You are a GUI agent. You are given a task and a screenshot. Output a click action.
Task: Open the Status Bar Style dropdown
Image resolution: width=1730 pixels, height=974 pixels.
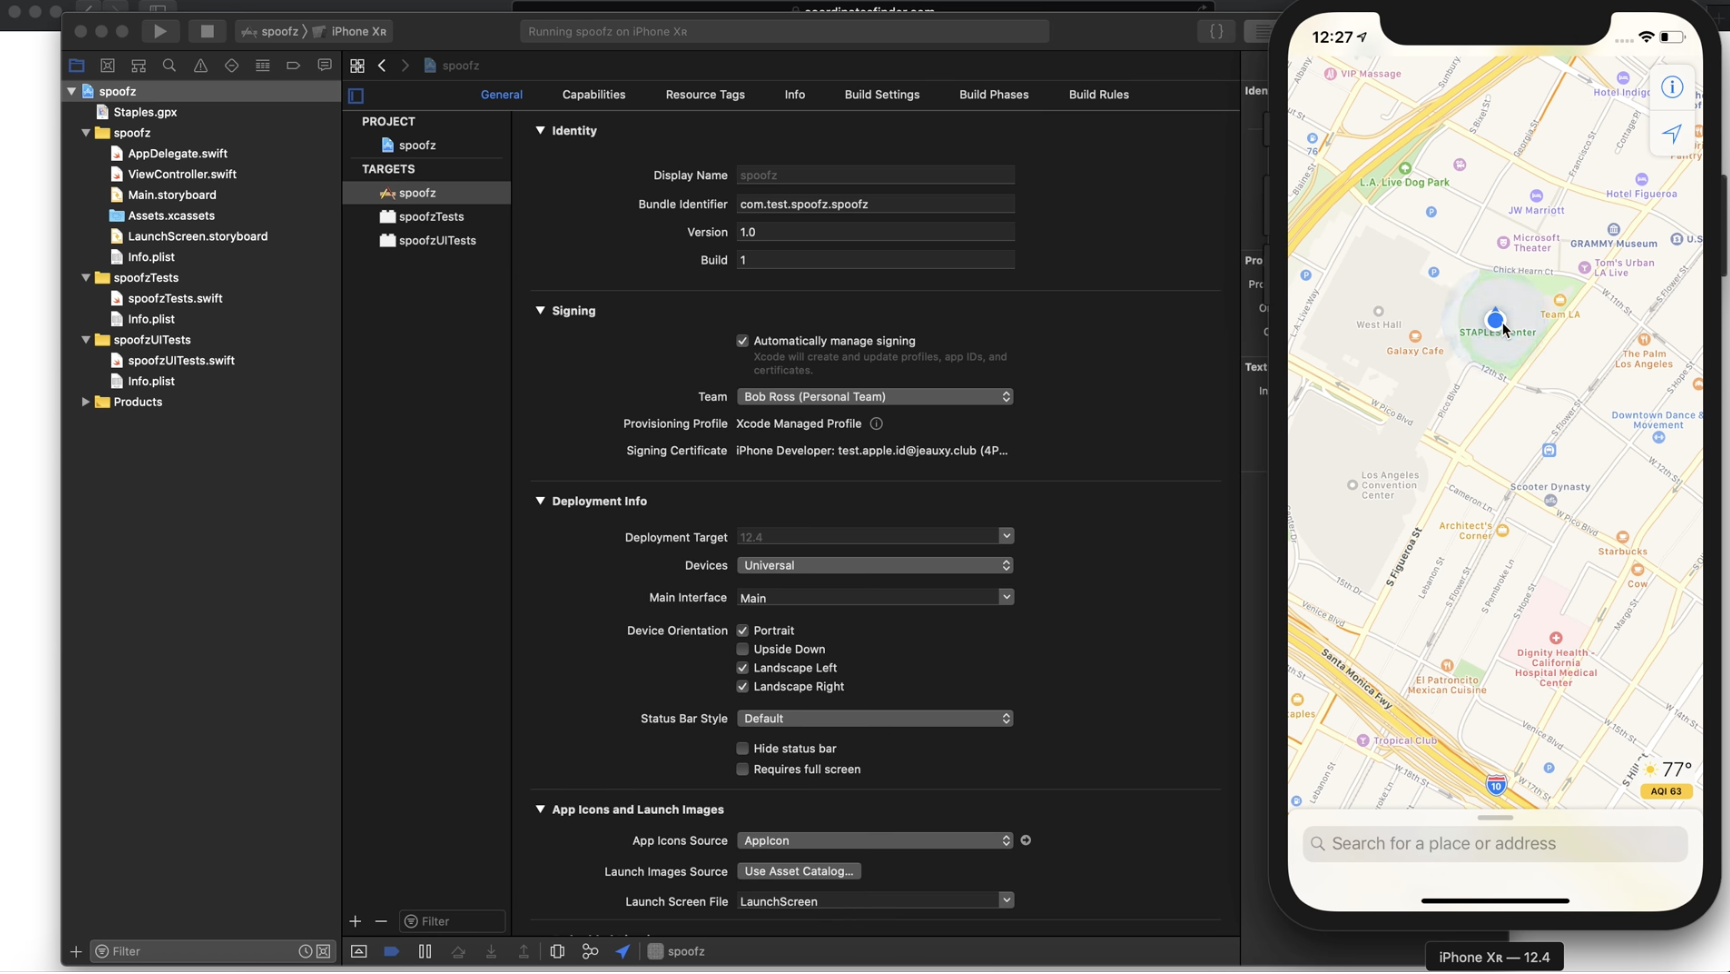tap(875, 718)
